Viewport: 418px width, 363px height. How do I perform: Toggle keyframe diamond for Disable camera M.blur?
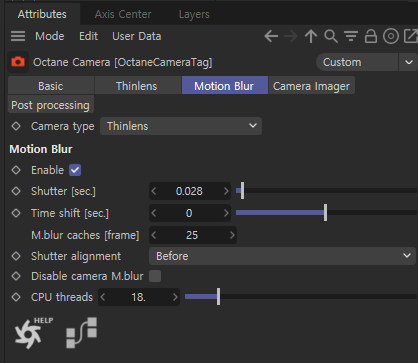(x=16, y=276)
